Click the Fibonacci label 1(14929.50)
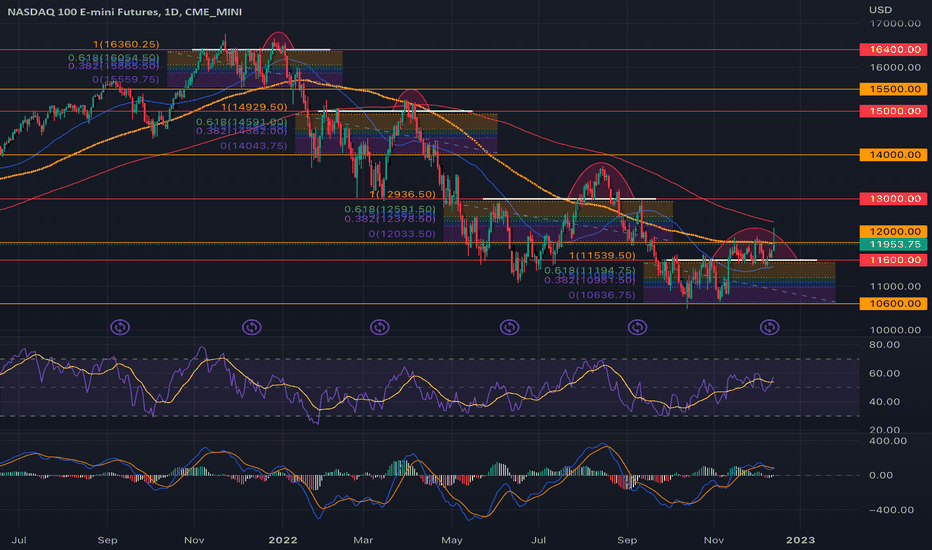Image resolution: width=932 pixels, height=550 pixels. tap(254, 107)
